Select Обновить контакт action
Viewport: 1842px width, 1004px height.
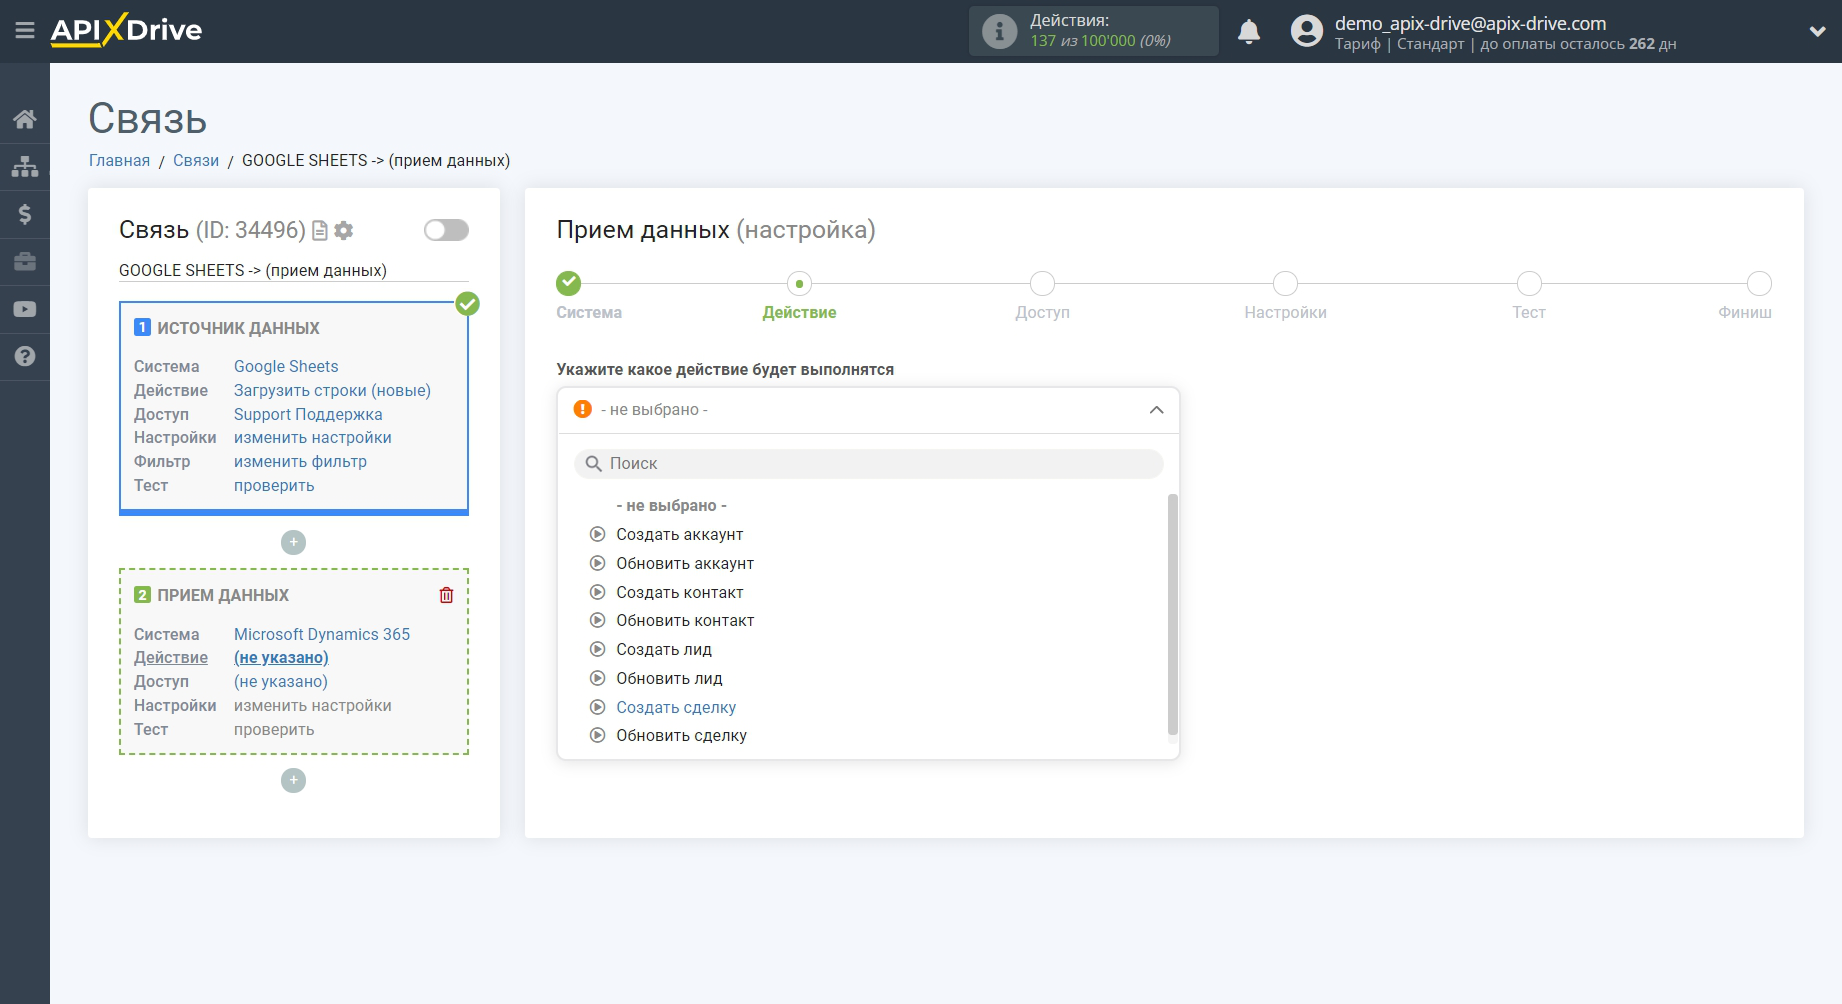click(x=685, y=621)
